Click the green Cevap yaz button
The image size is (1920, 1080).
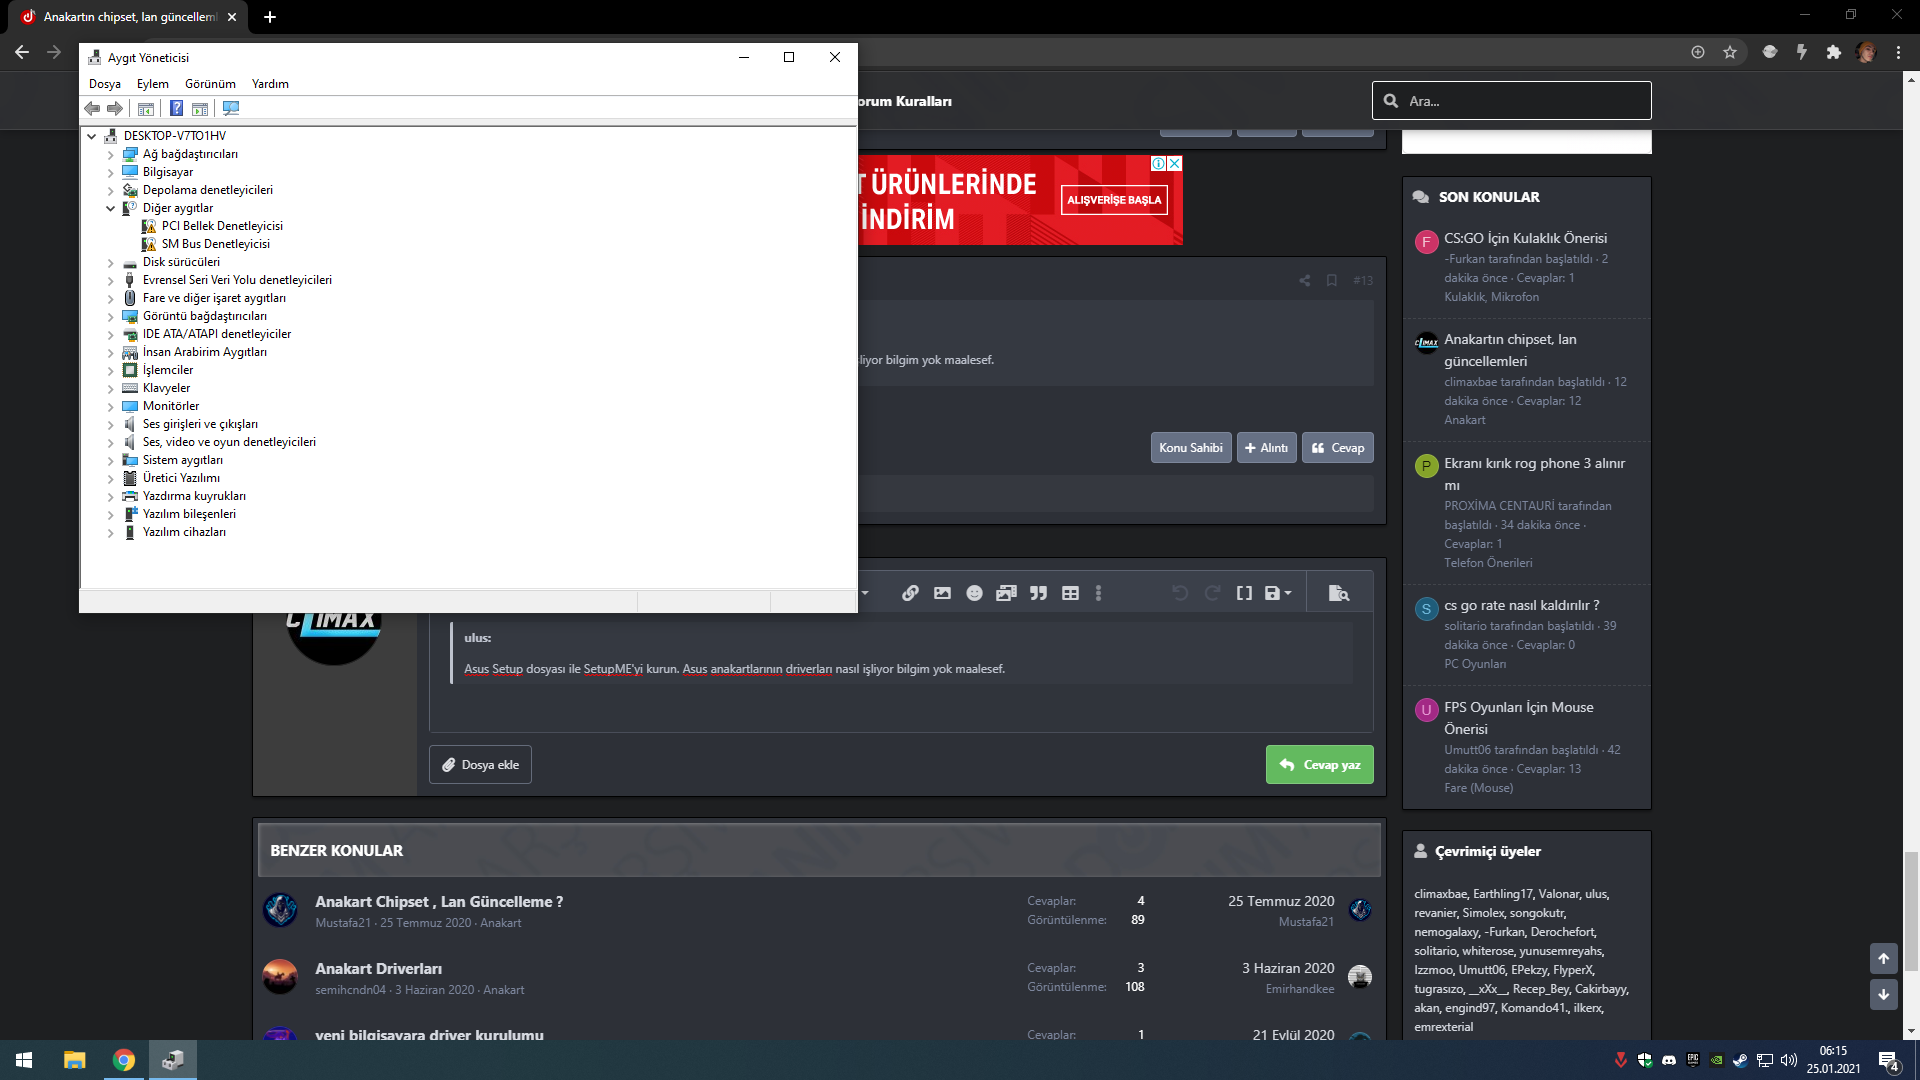(x=1319, y=765)
